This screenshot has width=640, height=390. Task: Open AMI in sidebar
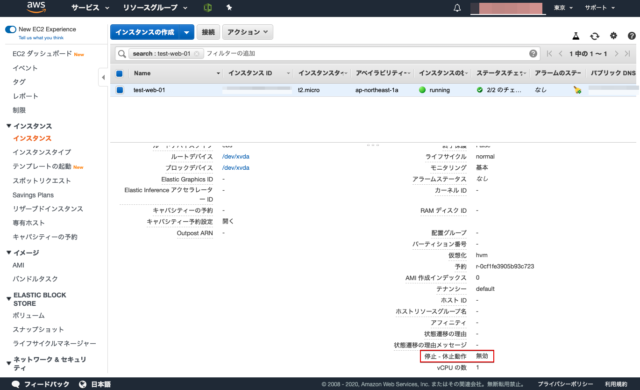18,265
